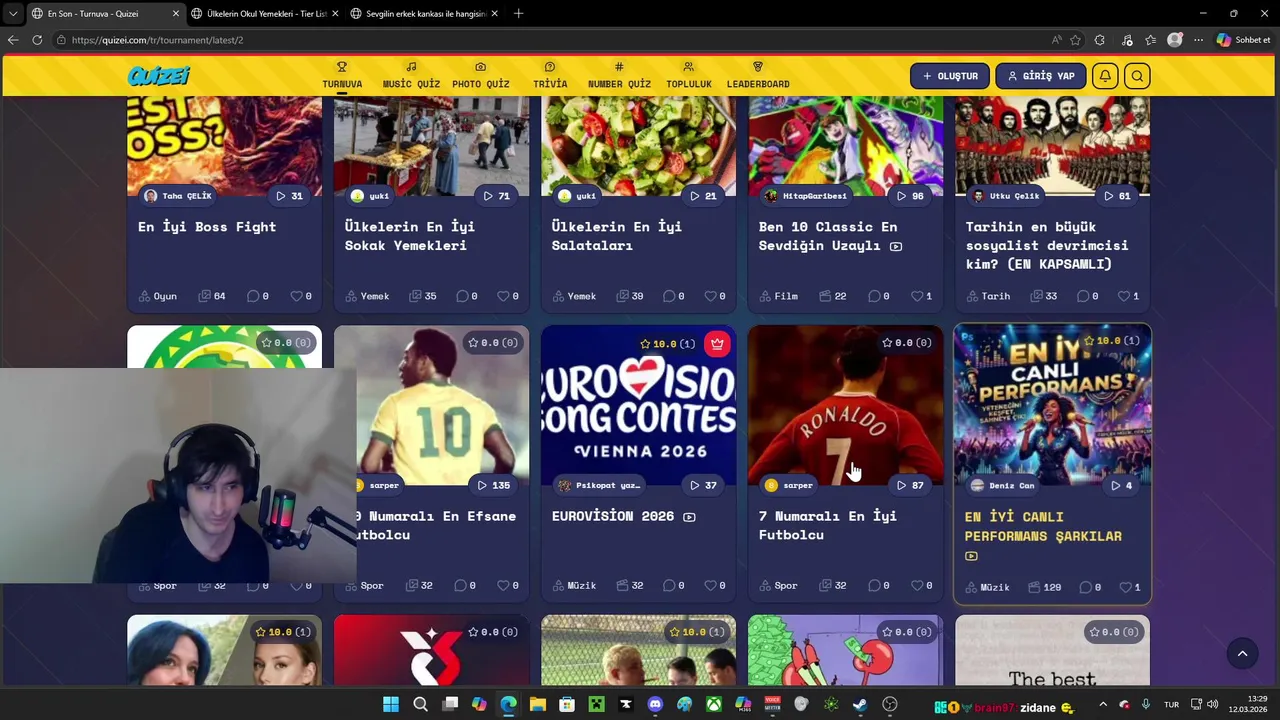Viewport: 1280px width, 720px height.
Task: Open Xbox app from the taskbar
Action: click(x=714, y=705)
